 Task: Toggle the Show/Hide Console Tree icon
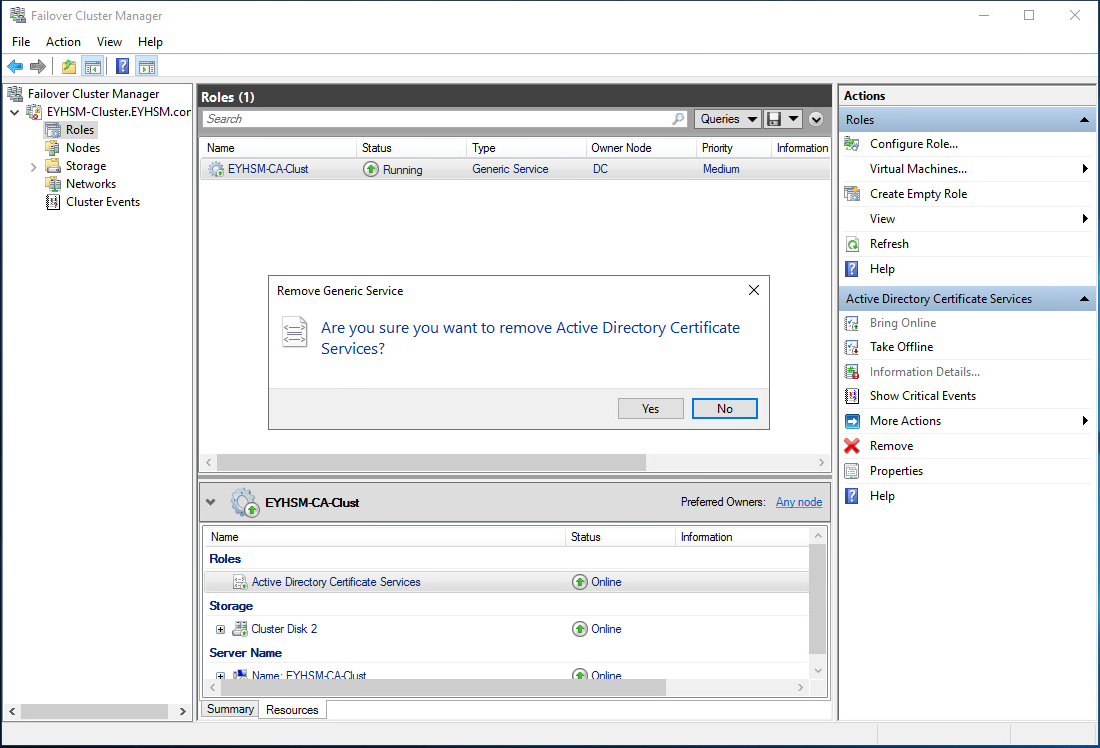(93, 67)
